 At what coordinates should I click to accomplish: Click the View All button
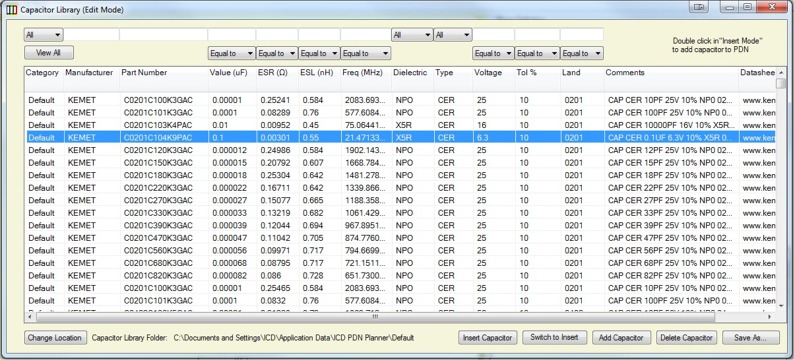tap(49, 53)
